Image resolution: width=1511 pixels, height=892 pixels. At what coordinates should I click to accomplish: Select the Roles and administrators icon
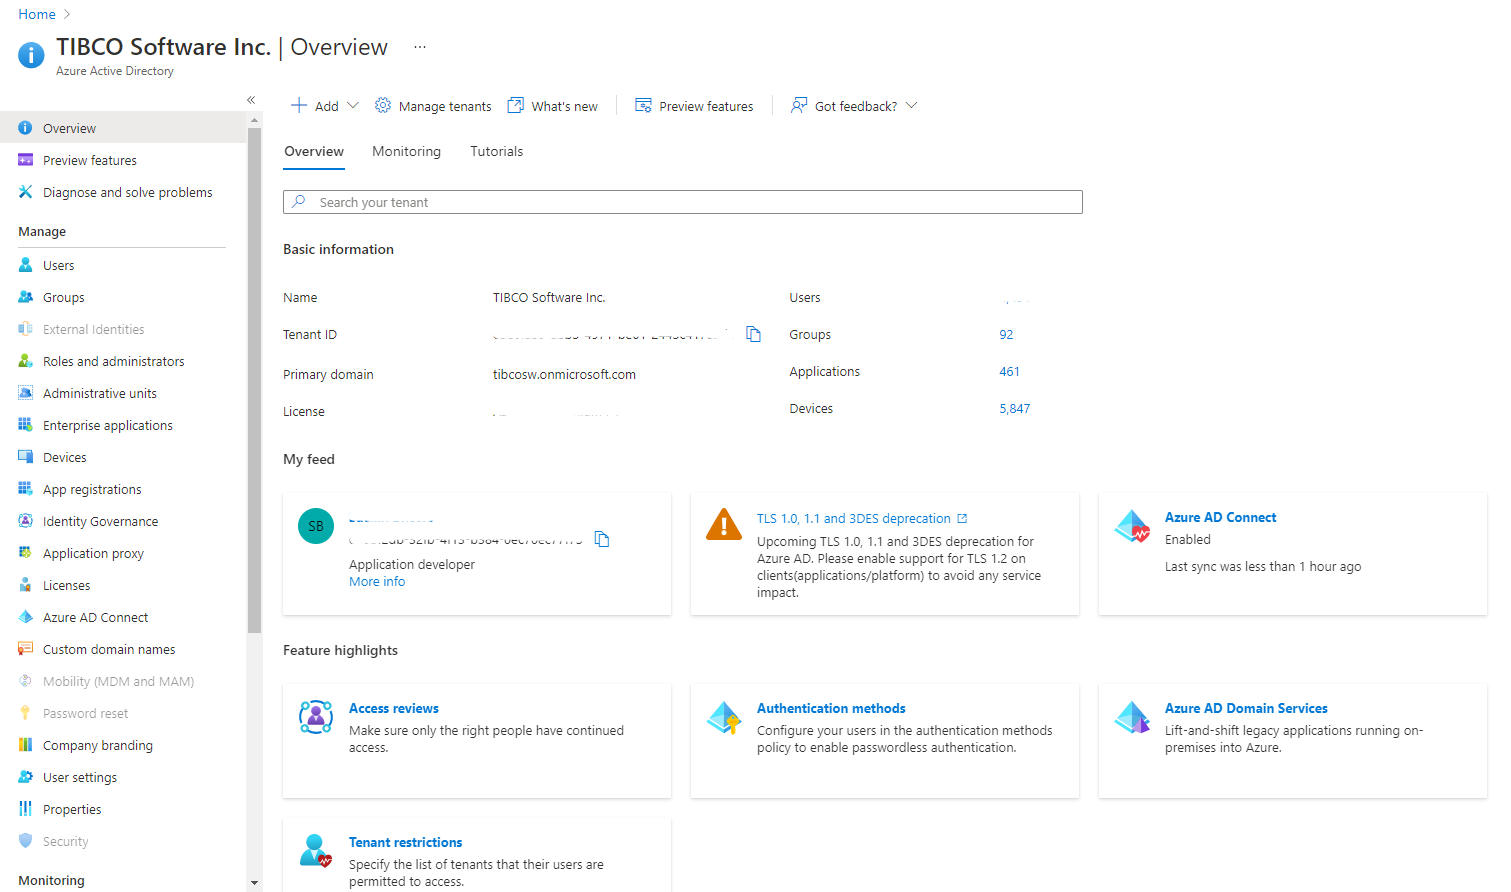(26, 361)
